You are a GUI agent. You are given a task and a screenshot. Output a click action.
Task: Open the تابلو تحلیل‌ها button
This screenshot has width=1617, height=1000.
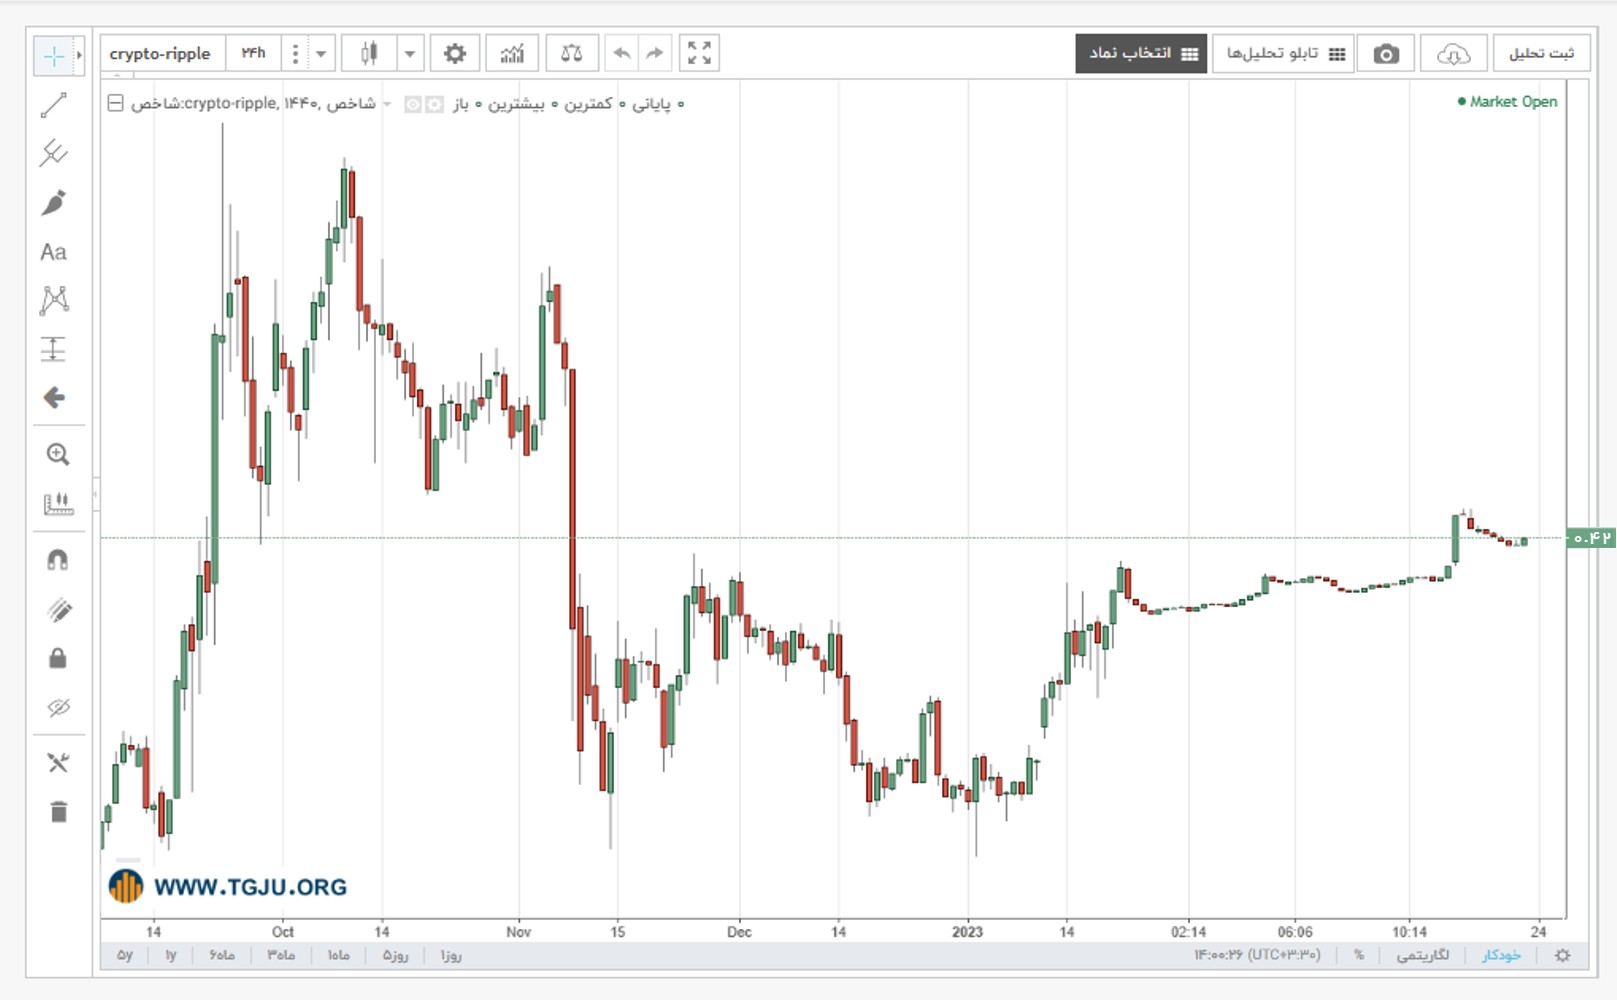tap(1283, 53)
